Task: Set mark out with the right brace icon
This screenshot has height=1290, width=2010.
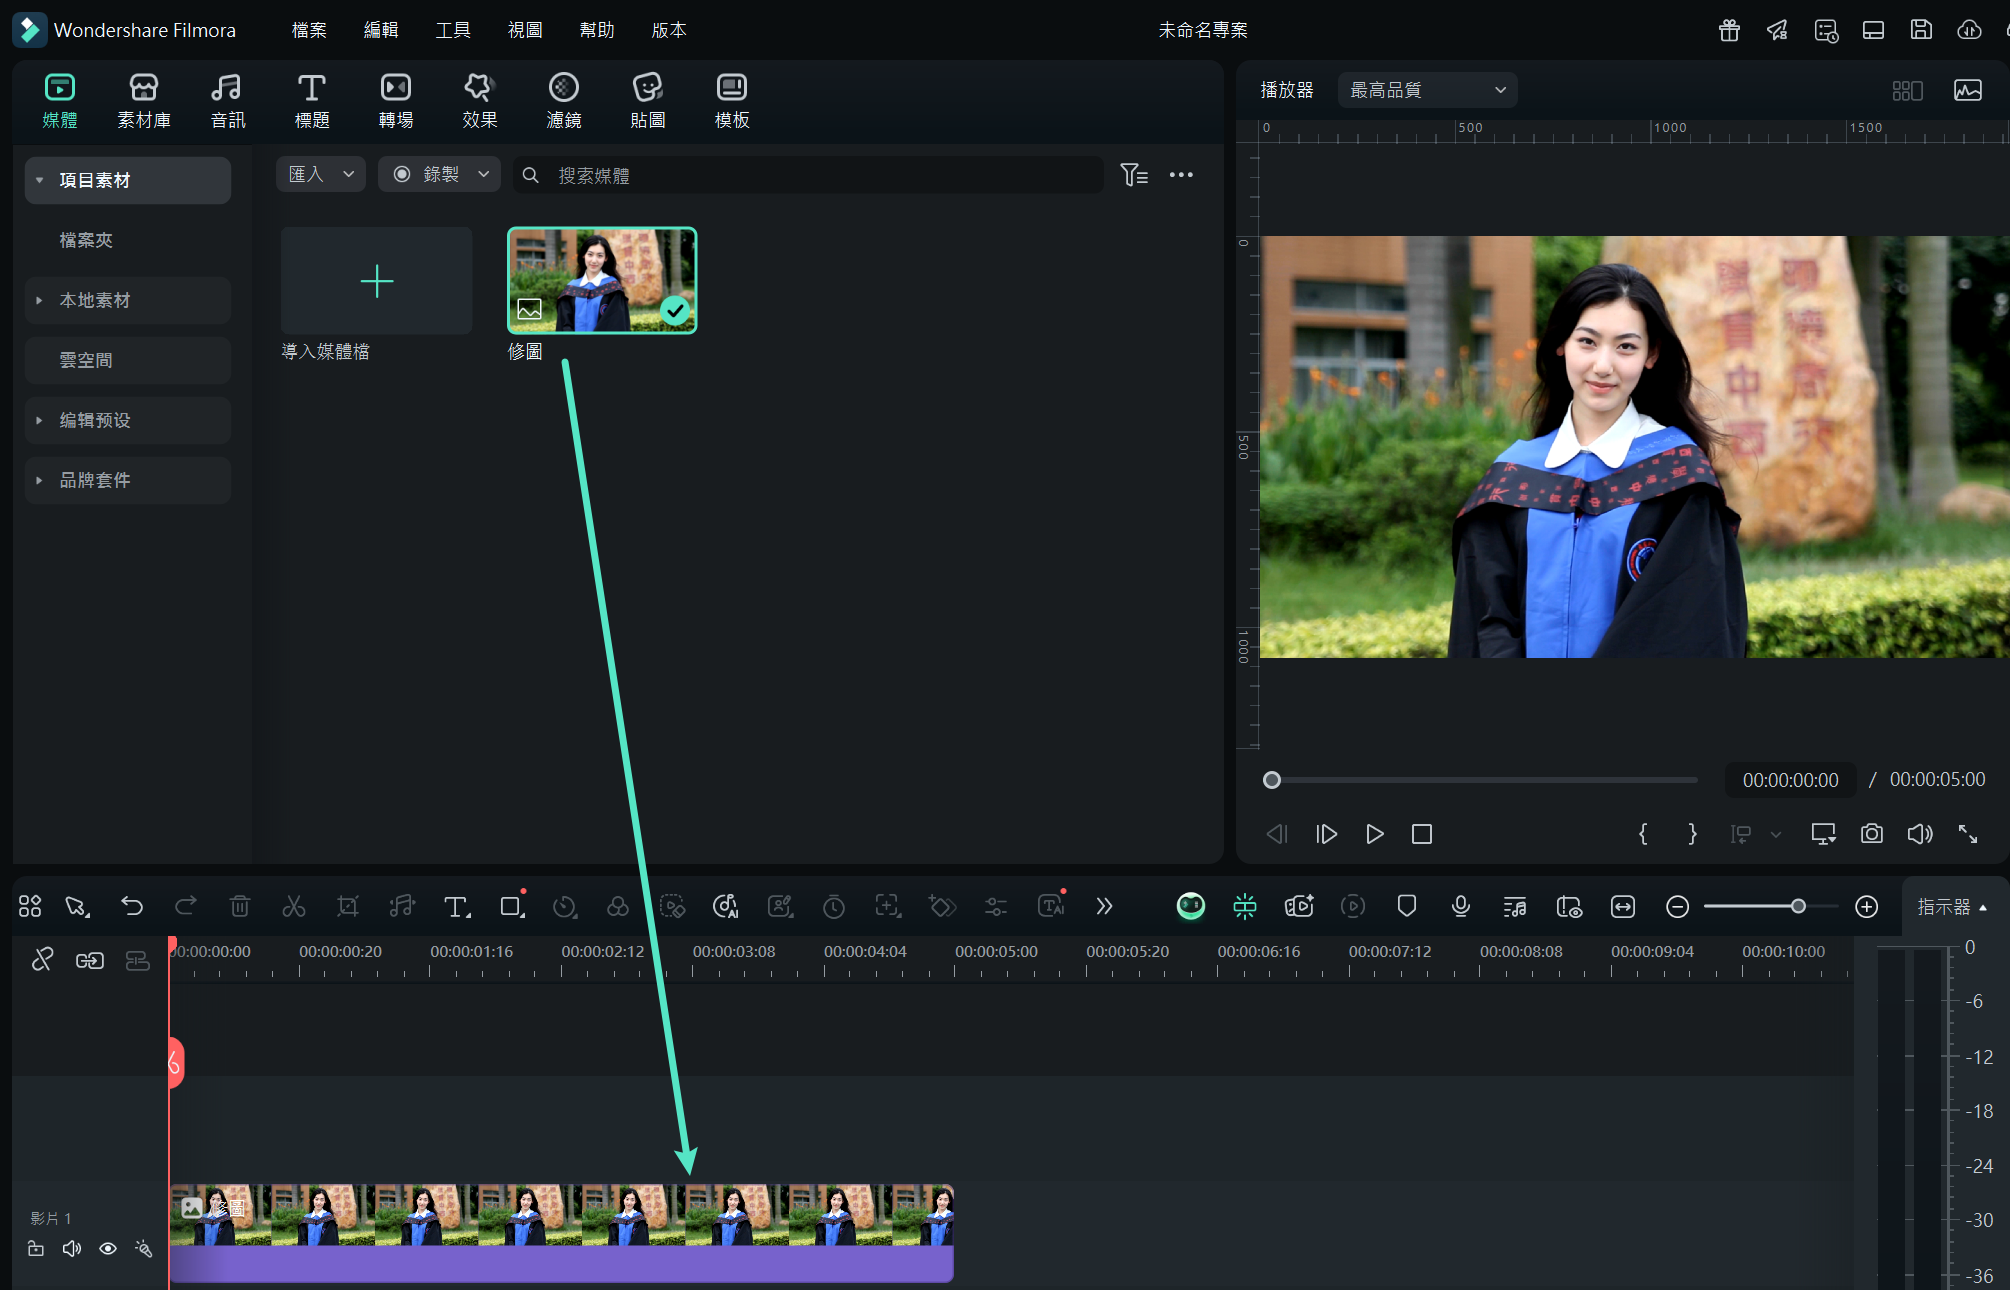Action: point(1692,834)
